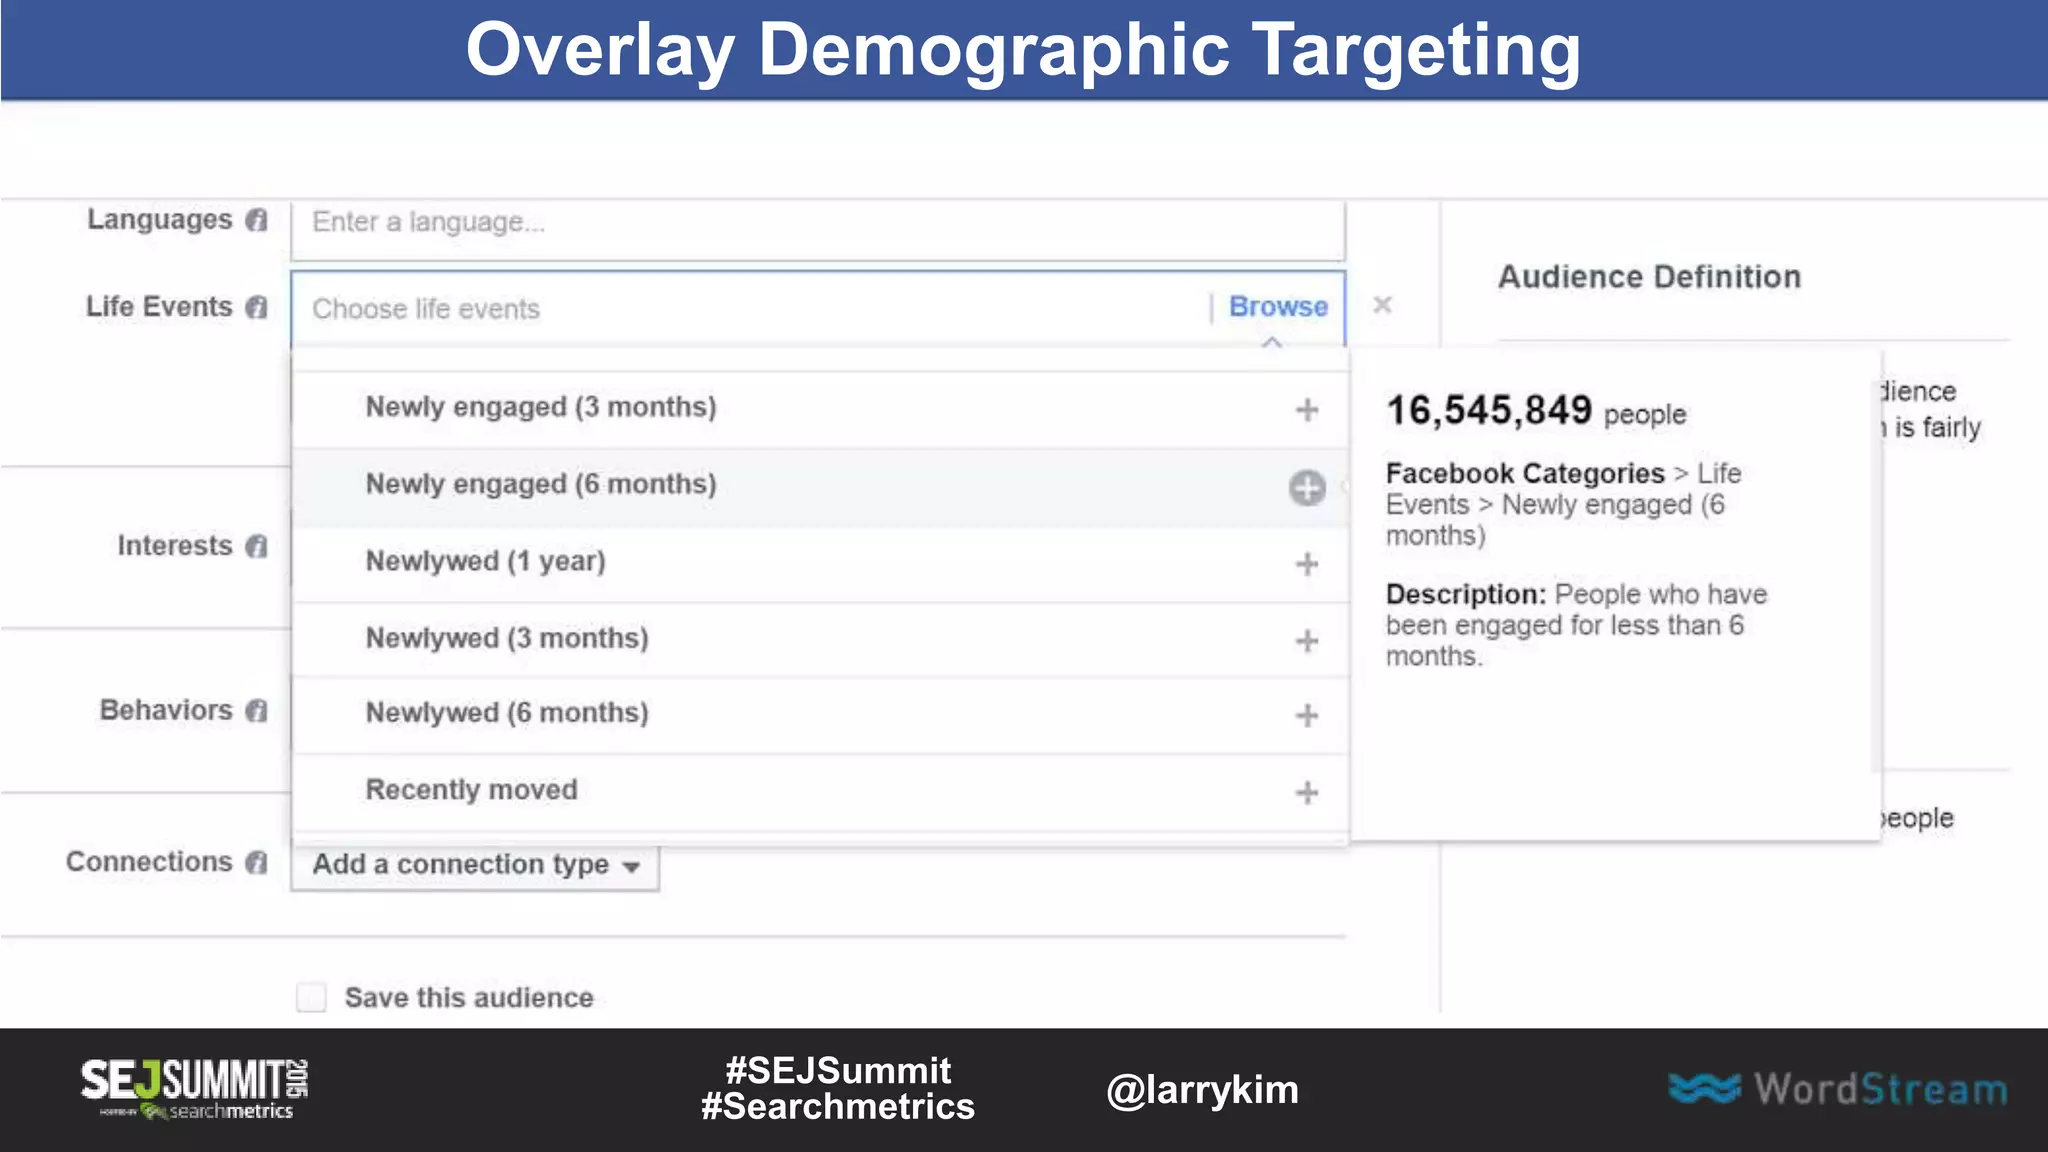Viewport: 2048px width, 1152px height.
Task: Add Newlywed (1 year) with plus icon
Action: click(x=1307, y=564)
